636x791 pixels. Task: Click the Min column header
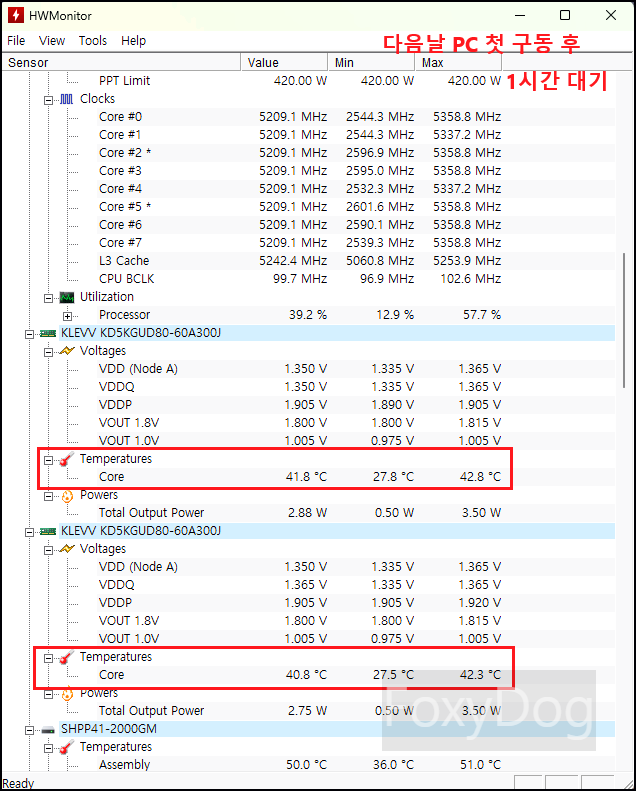tap(371, 63)
